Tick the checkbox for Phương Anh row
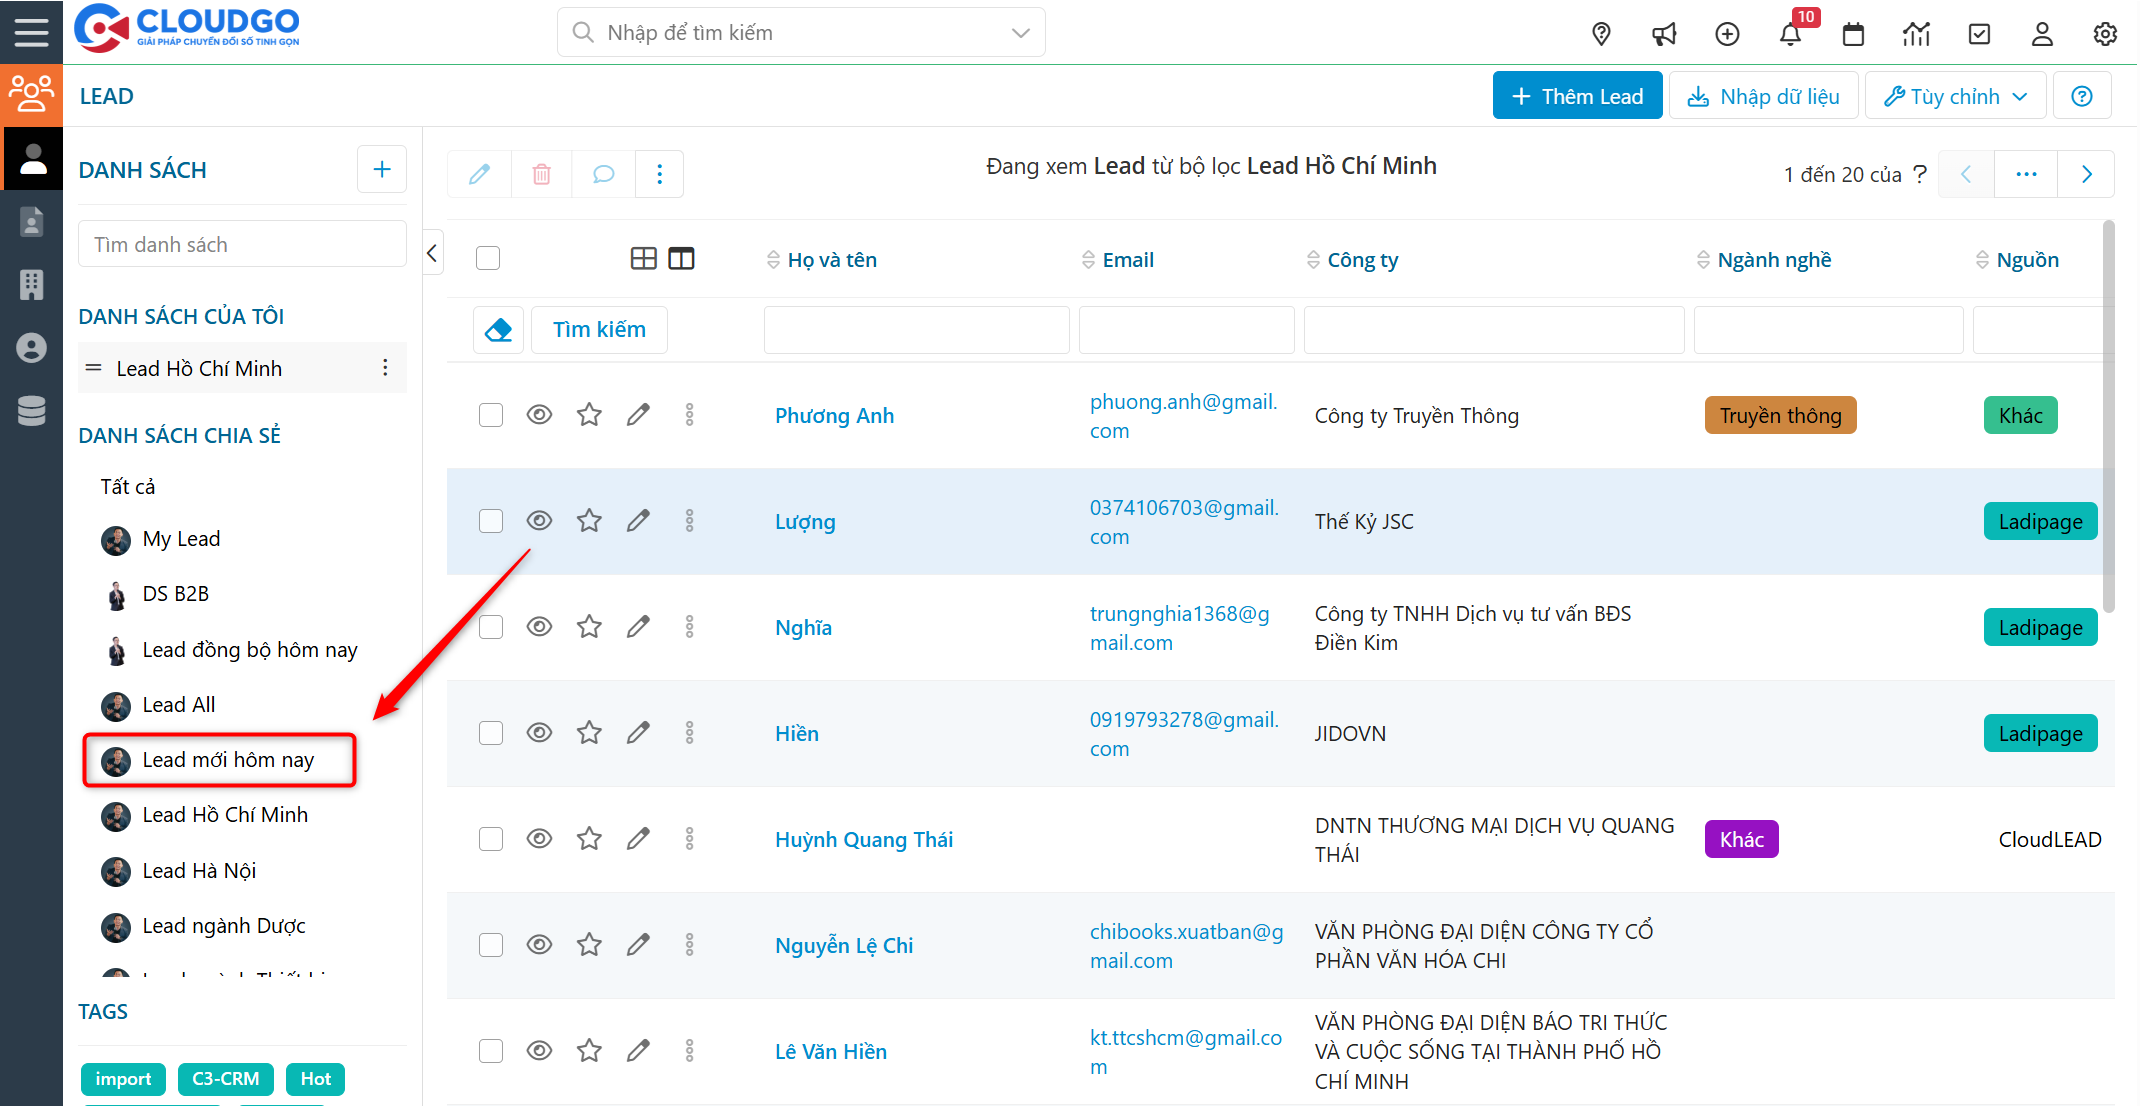2140x1106 pixels. click(490, 415)
